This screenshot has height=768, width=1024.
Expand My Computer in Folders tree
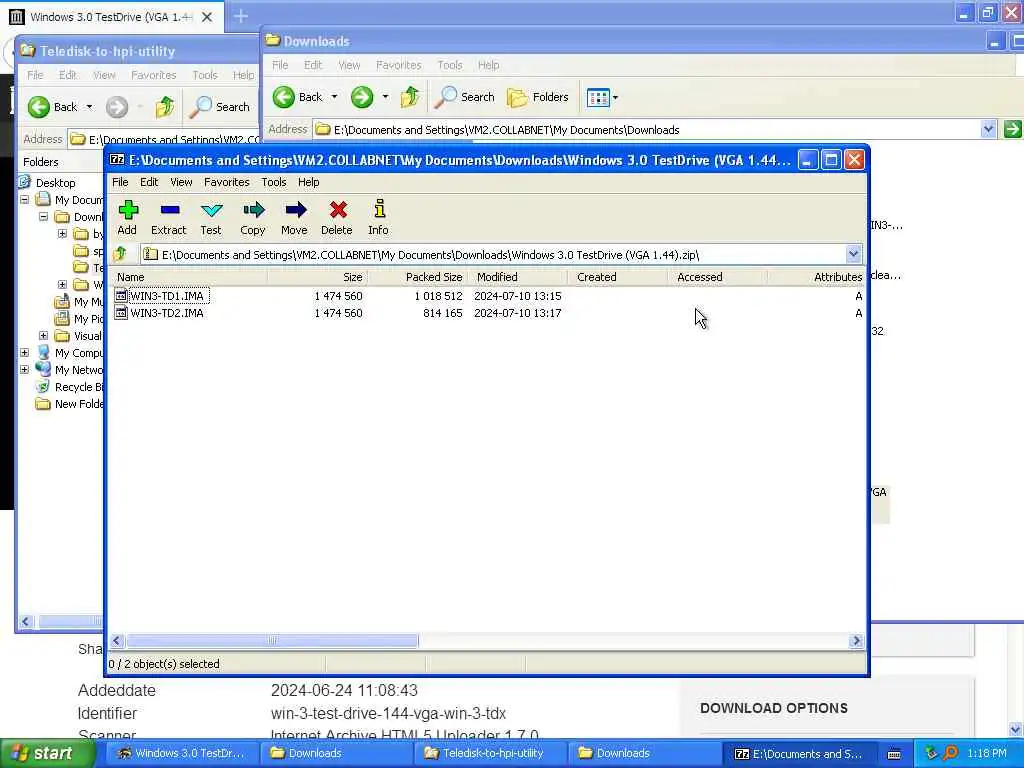click(25, 353)
